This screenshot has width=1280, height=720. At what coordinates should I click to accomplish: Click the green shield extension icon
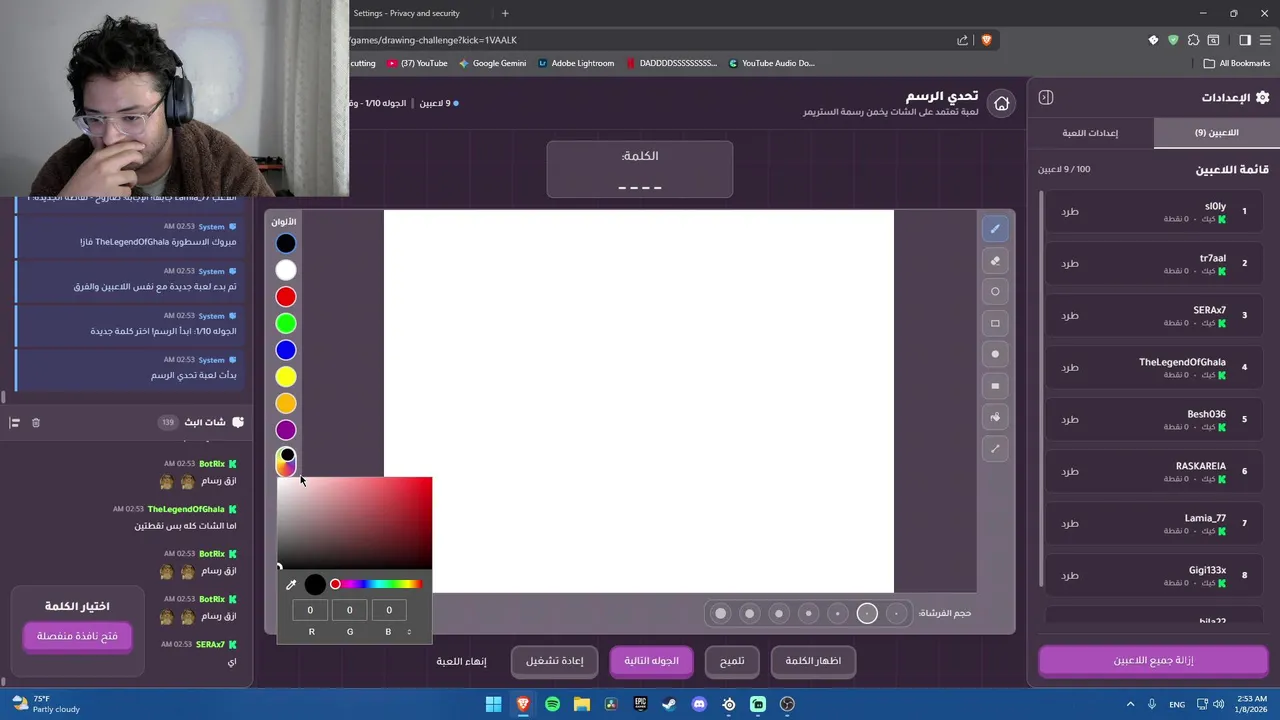(x=1173, y=40)
